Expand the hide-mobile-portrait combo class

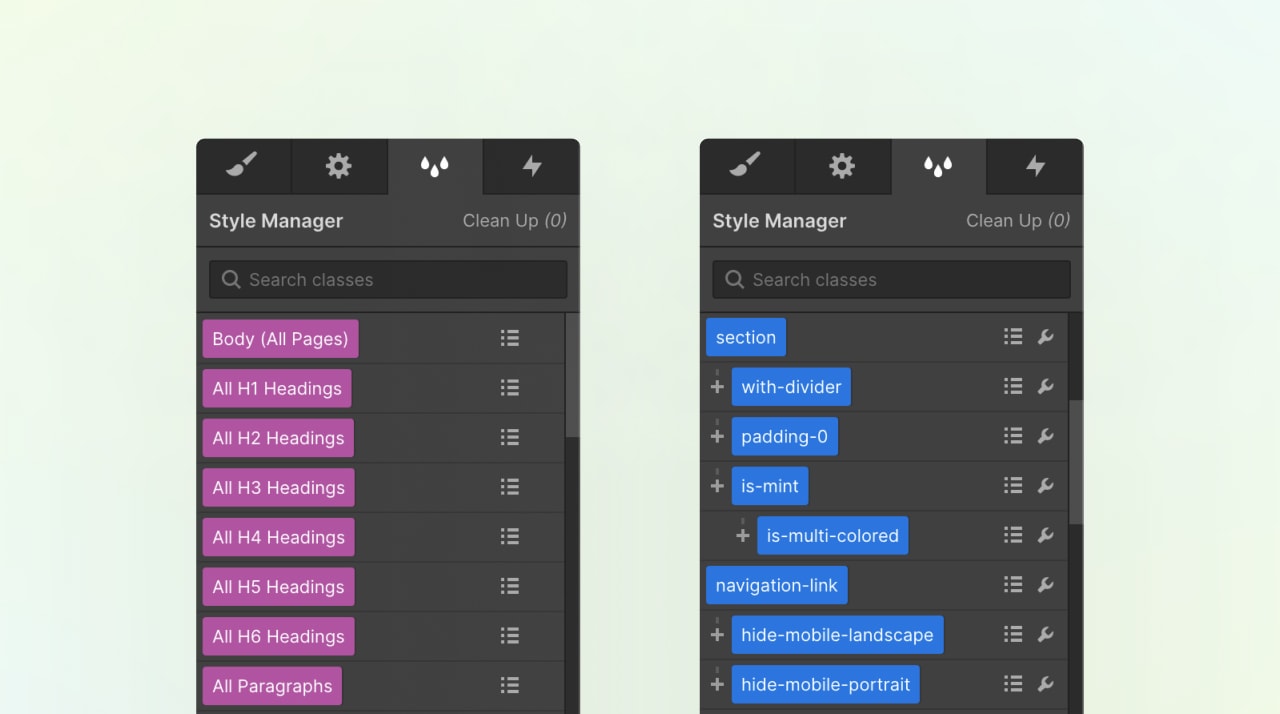[x=717, y=684]
